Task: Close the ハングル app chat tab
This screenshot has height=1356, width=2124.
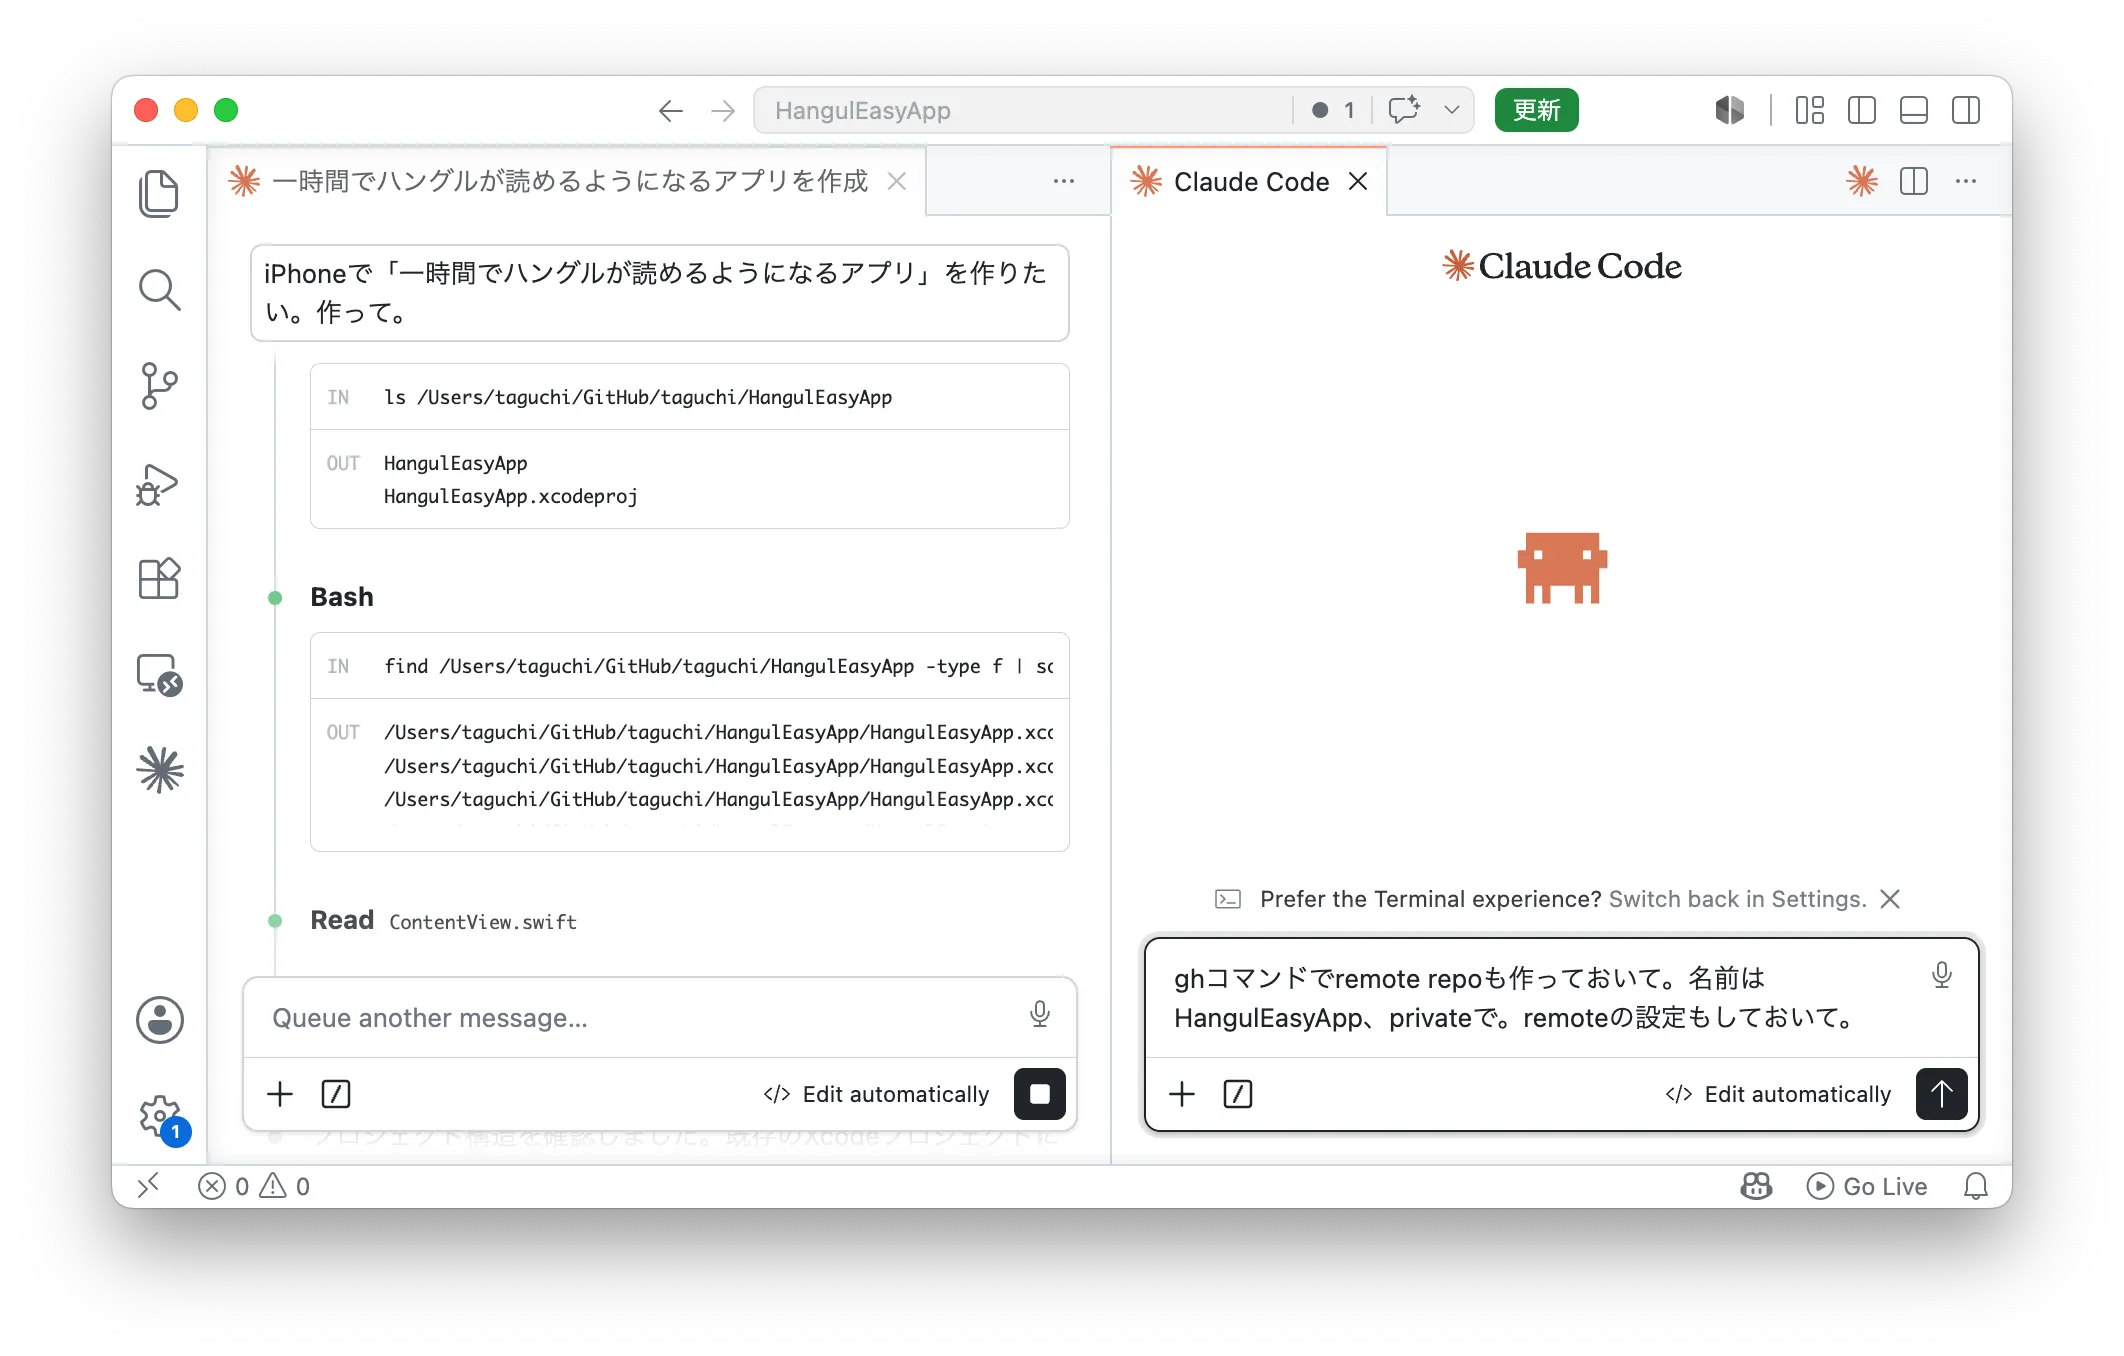Action: click(897, 181)
